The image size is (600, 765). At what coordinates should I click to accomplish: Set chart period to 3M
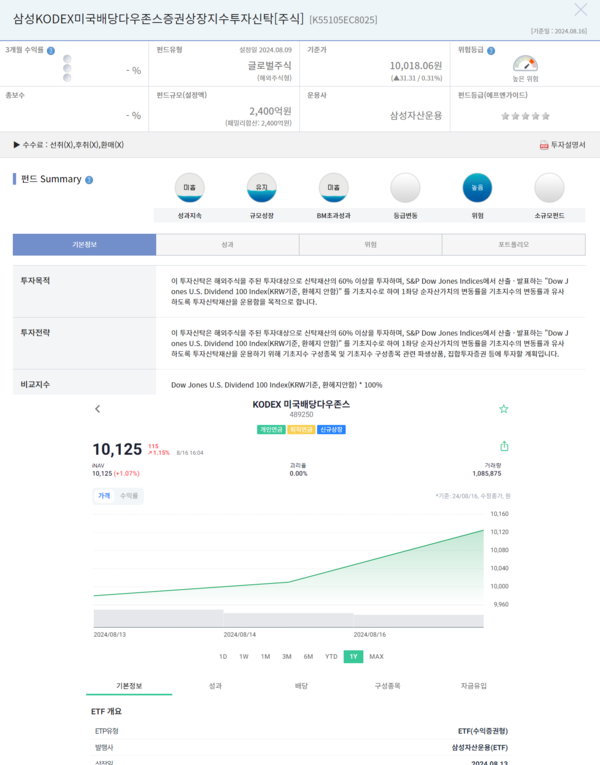[x=287, y=657]
